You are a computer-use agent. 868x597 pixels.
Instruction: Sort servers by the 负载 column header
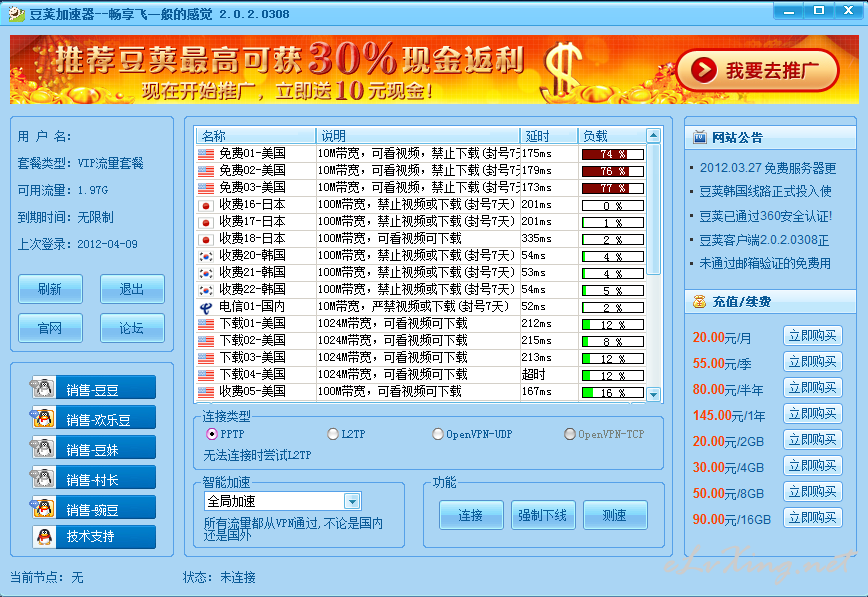coord(612,136)
